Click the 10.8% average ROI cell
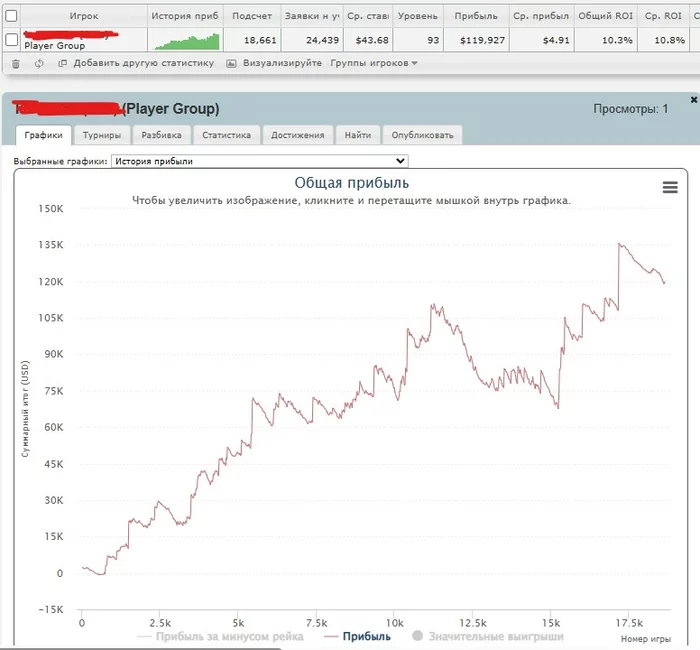 click(663, 40)
